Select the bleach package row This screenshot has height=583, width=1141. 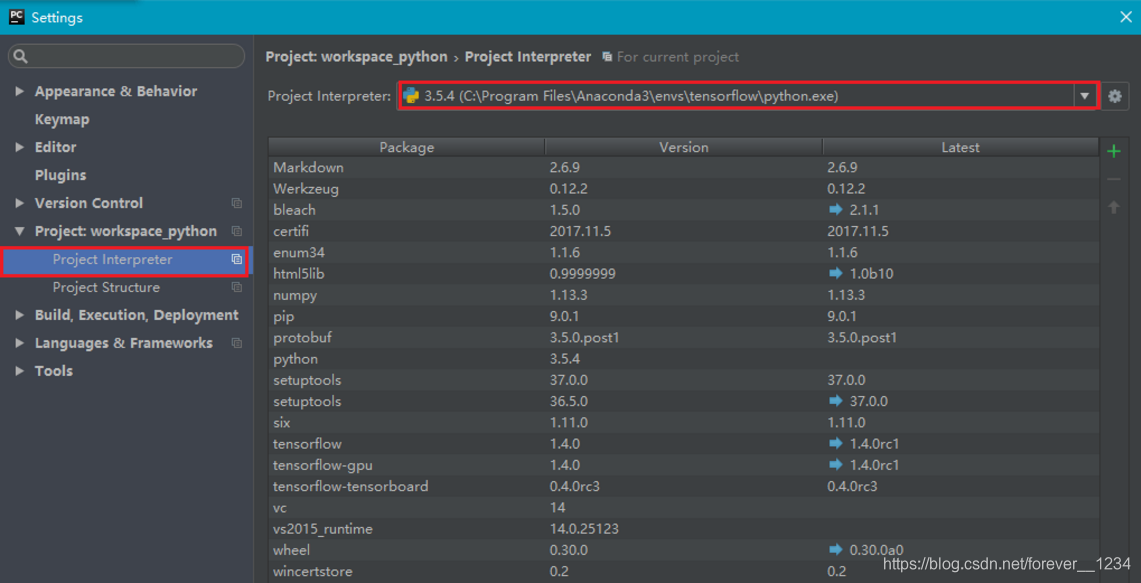coord(683,210)
